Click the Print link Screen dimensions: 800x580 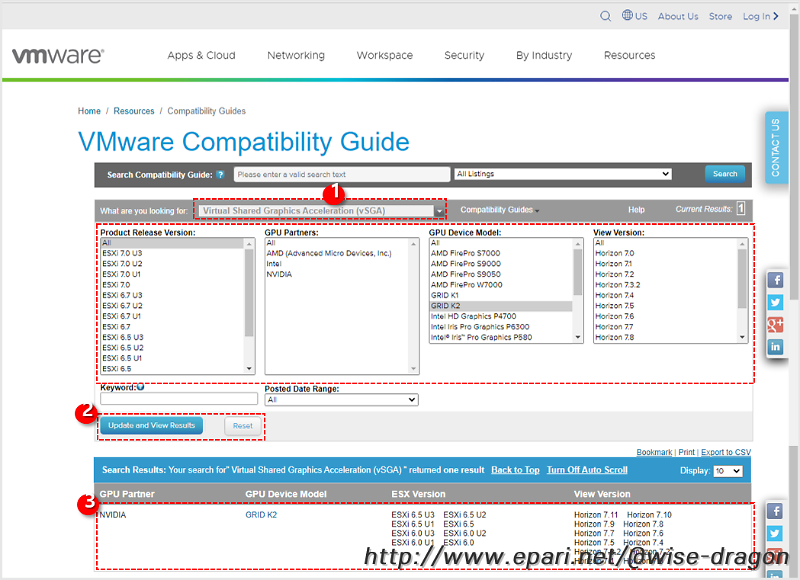686,452
